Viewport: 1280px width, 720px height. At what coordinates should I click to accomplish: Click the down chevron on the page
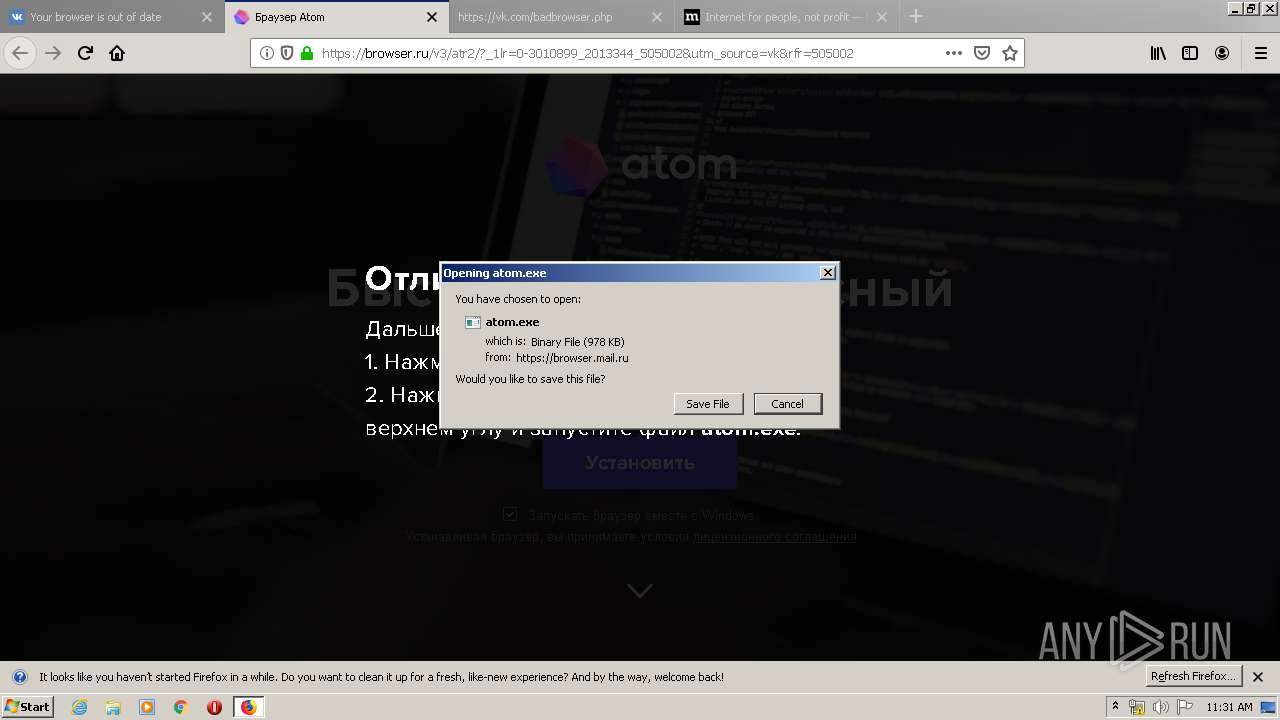(x=640, y=591)
